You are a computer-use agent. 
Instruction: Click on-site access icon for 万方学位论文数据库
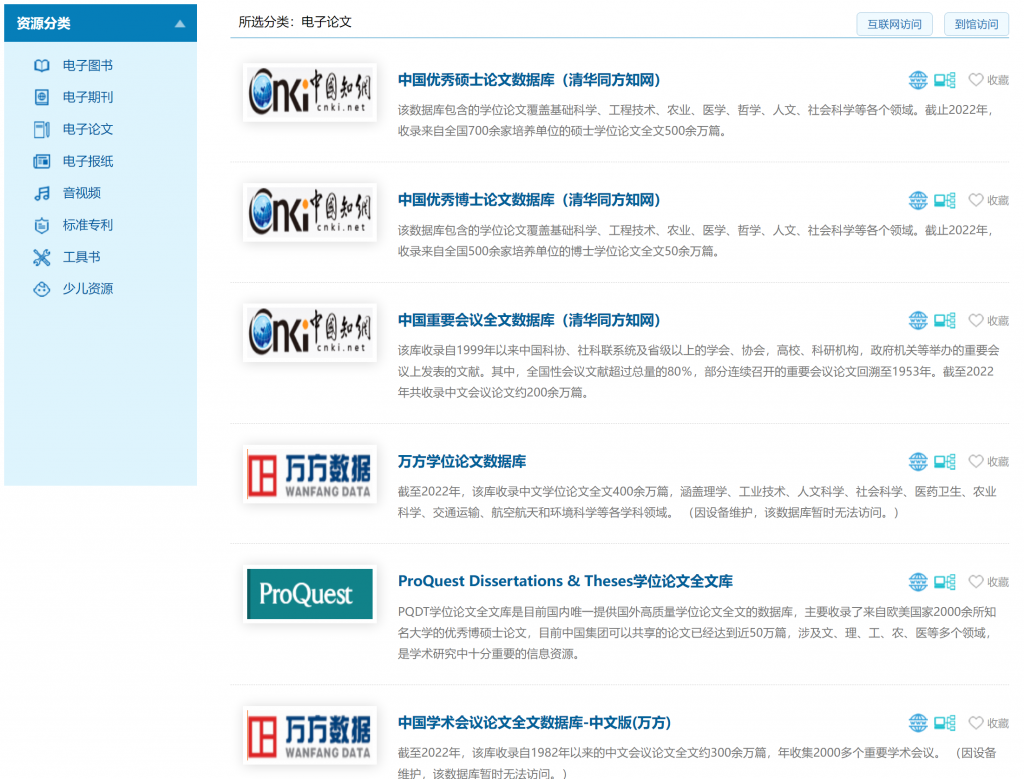pyautogui.click(x=944, y=462)
